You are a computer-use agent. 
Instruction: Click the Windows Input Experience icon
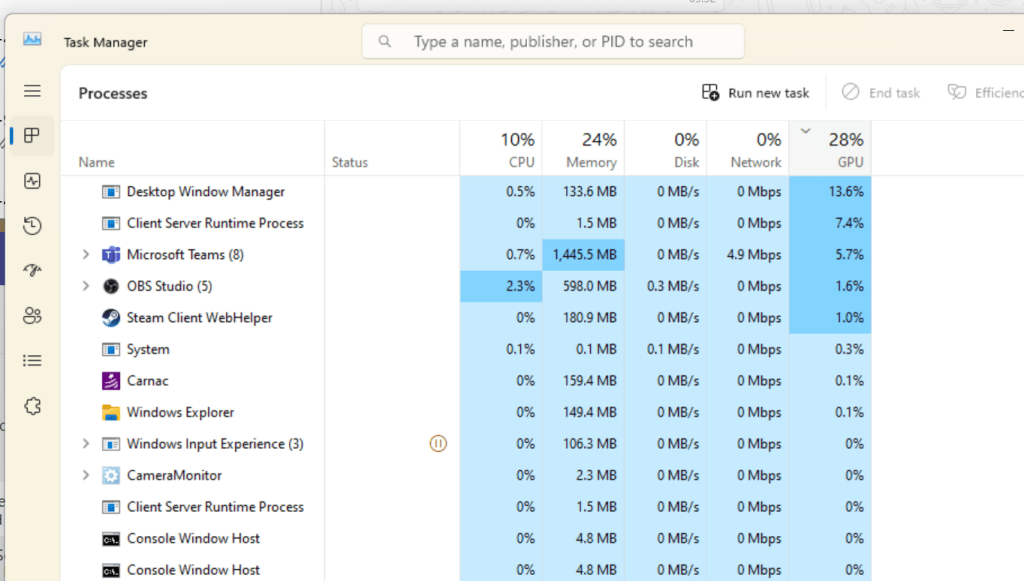(111, 444)
